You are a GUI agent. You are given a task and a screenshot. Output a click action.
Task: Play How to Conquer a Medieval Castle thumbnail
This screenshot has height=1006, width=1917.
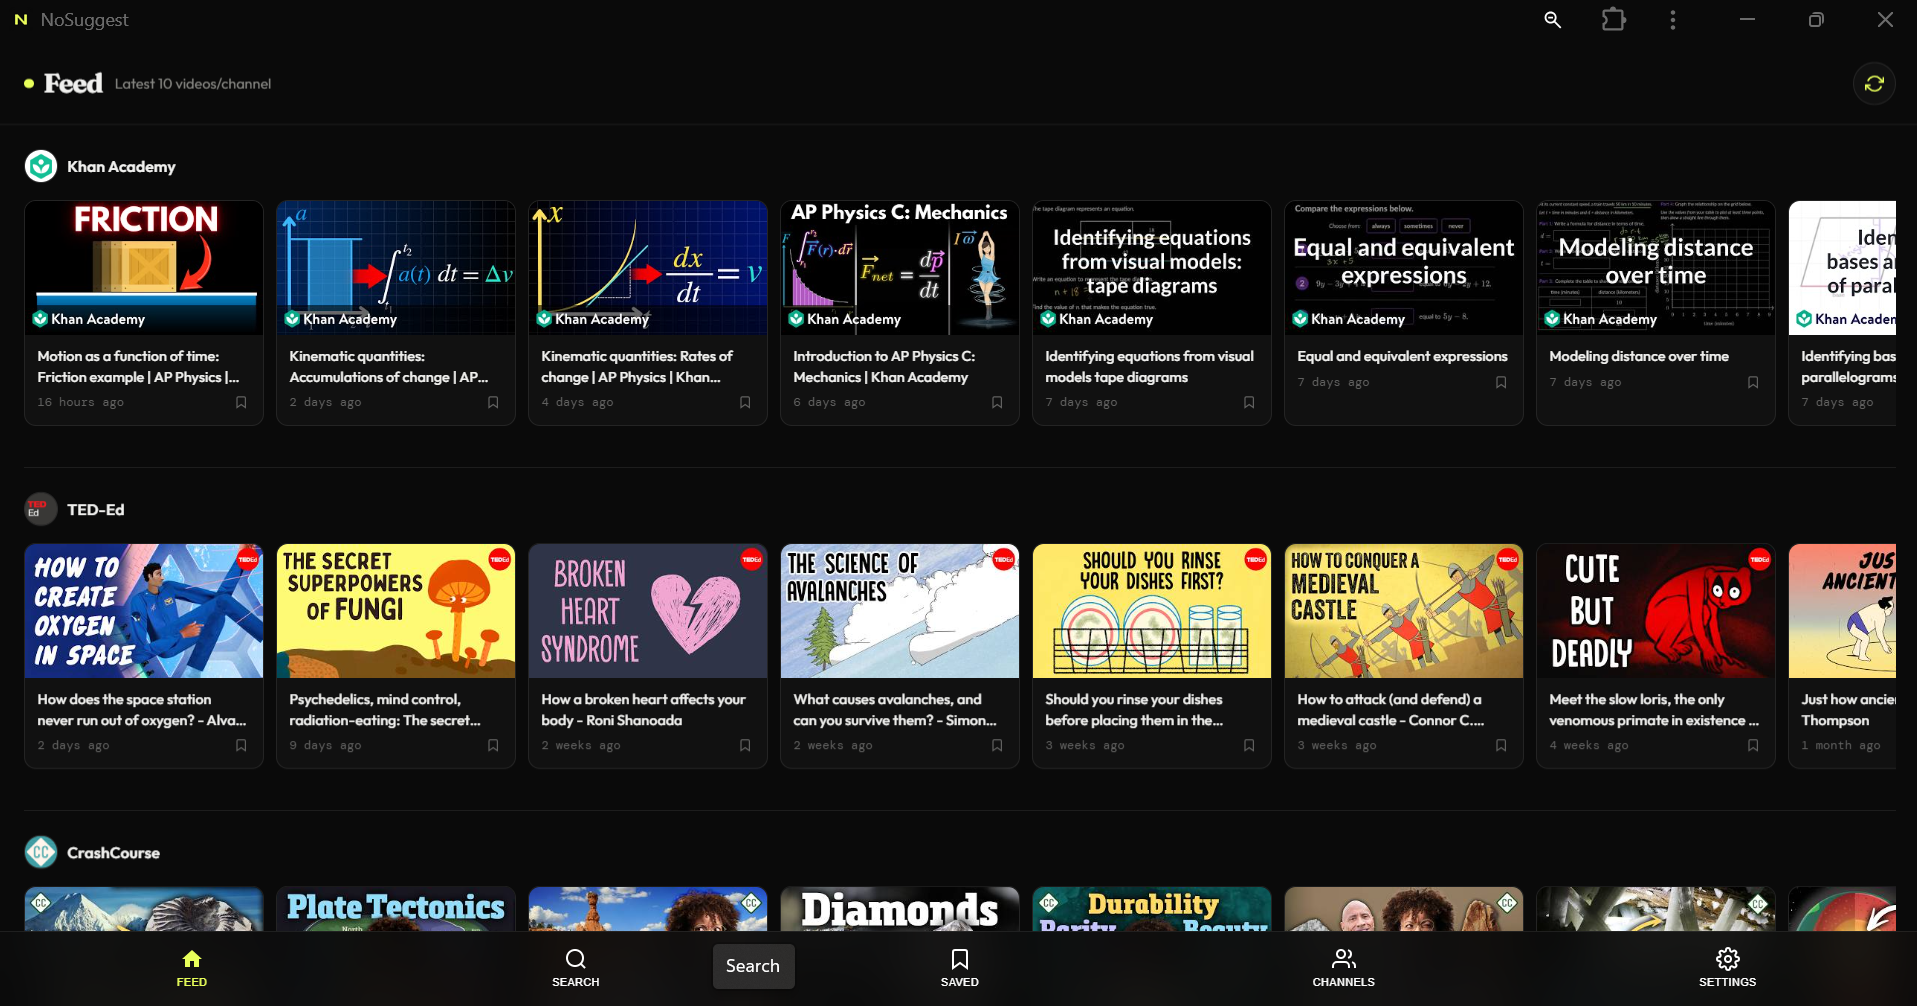tap(1404, 611)
